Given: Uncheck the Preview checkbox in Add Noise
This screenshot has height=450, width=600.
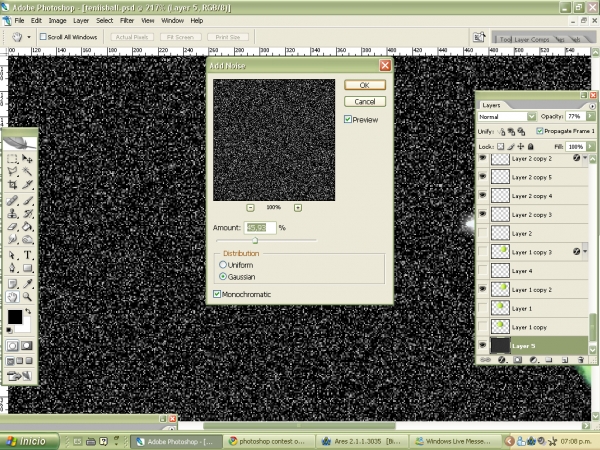Looking at the screenshot, I should [x=347, y=119].
